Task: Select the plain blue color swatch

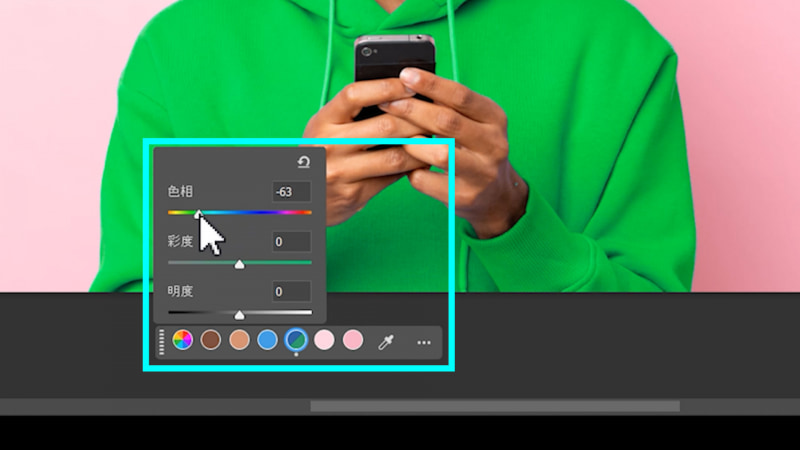Action: 267,340
